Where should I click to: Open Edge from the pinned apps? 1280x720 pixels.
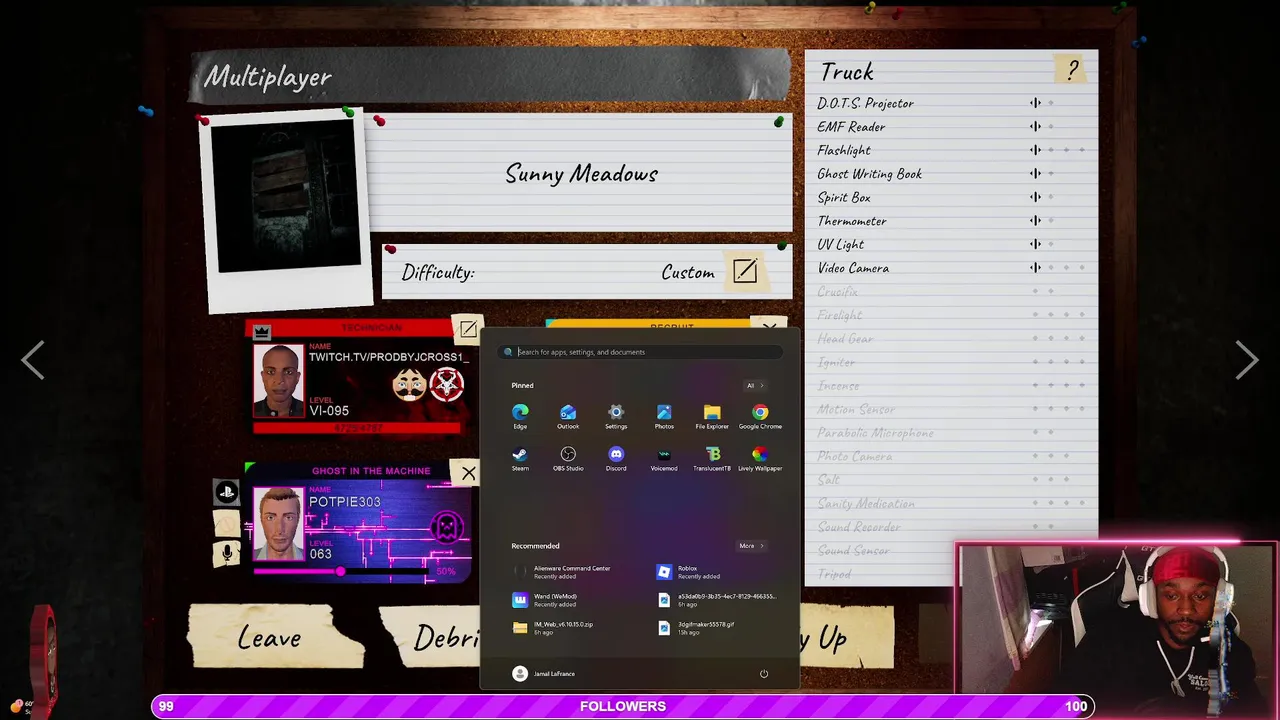click(520, 417)
